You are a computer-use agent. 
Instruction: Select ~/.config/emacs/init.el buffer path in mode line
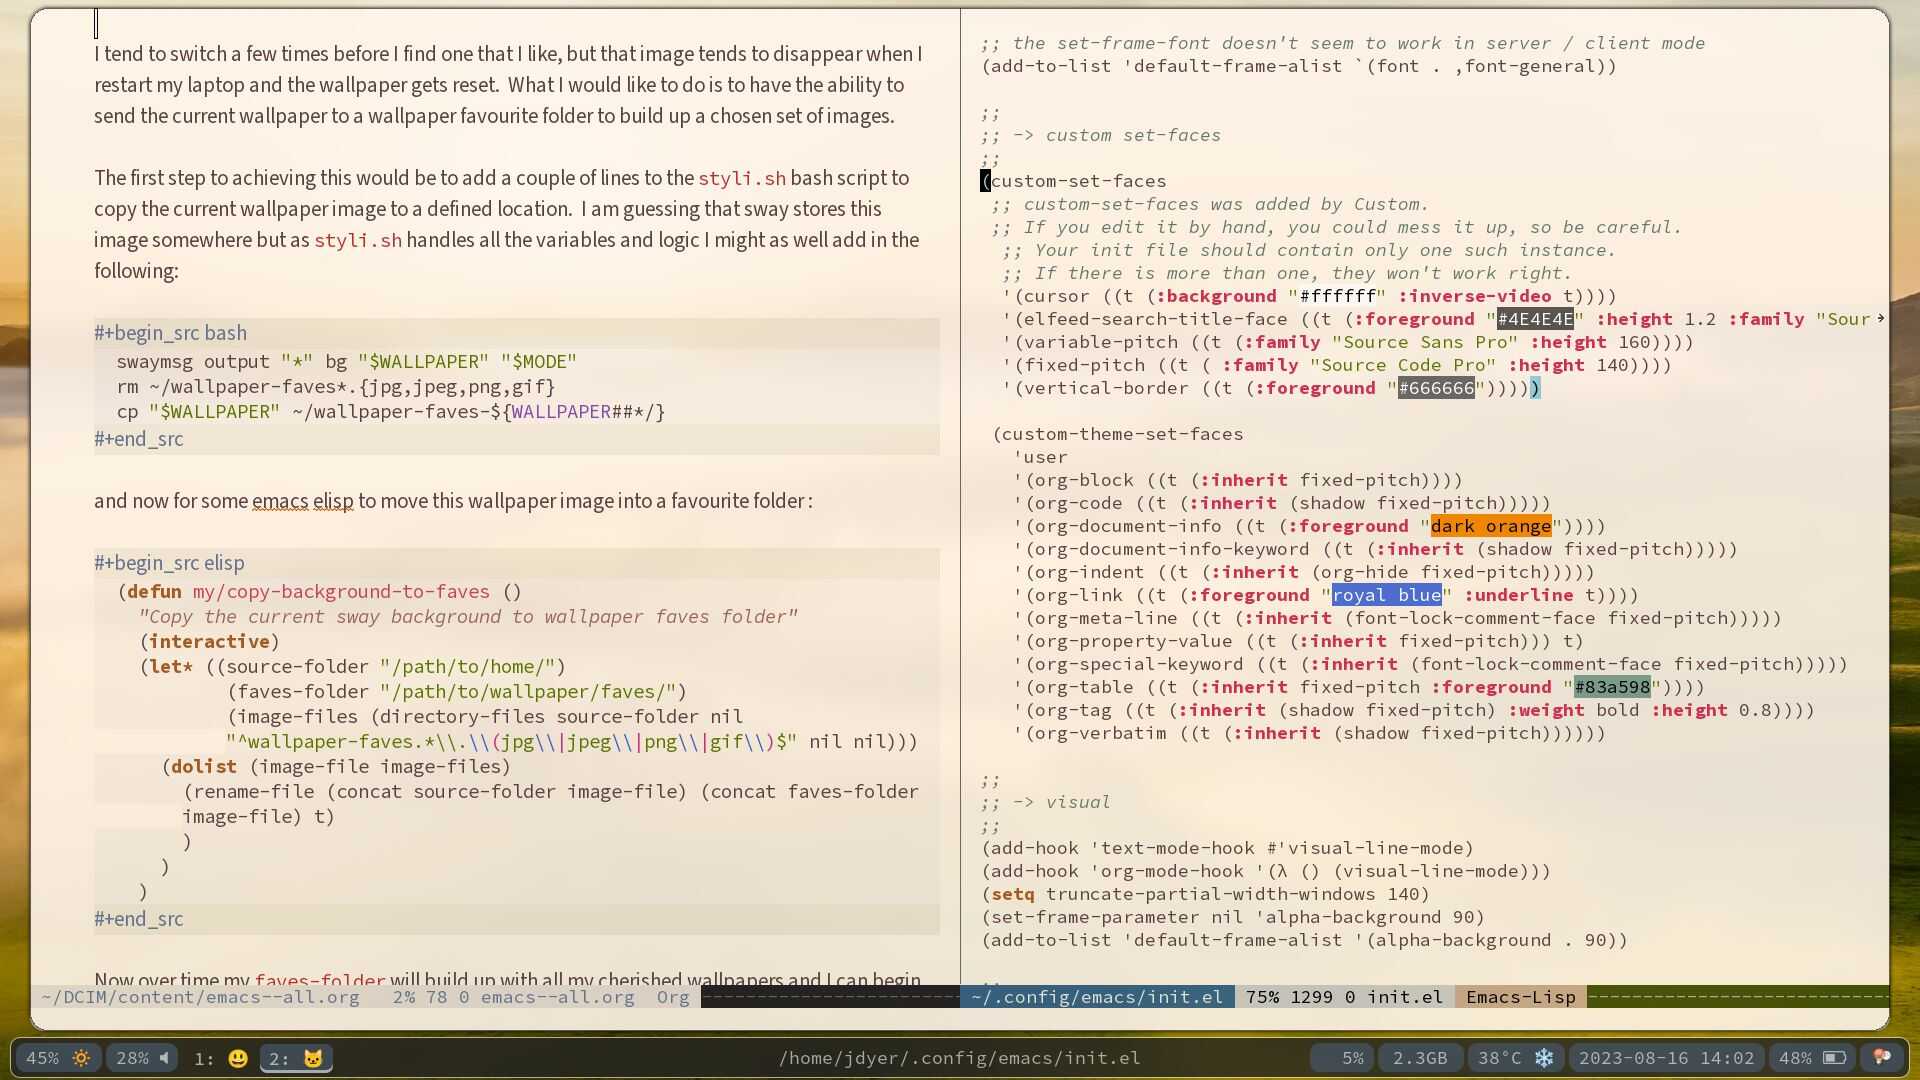pos(1097,997)
